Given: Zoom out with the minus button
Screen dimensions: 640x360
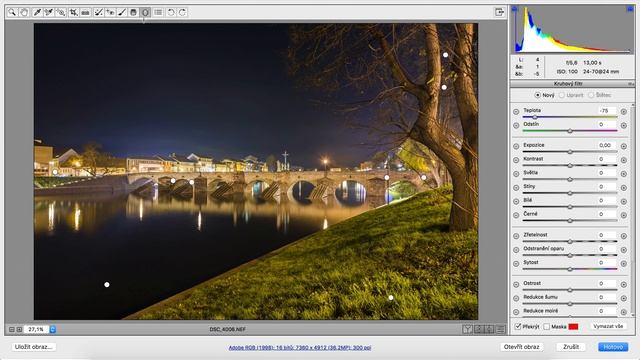Looking at the screenshot, I should [12, 329].
